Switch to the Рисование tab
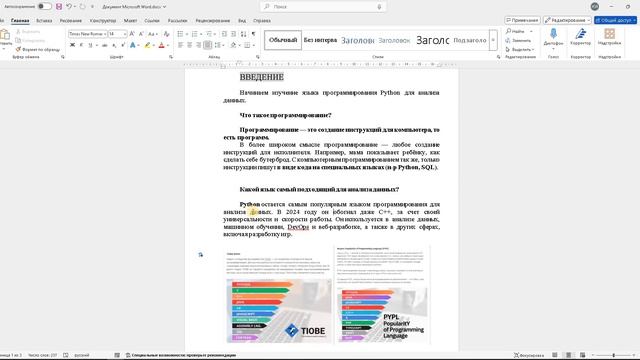This screenshot has width=640, height=360. 71,20
